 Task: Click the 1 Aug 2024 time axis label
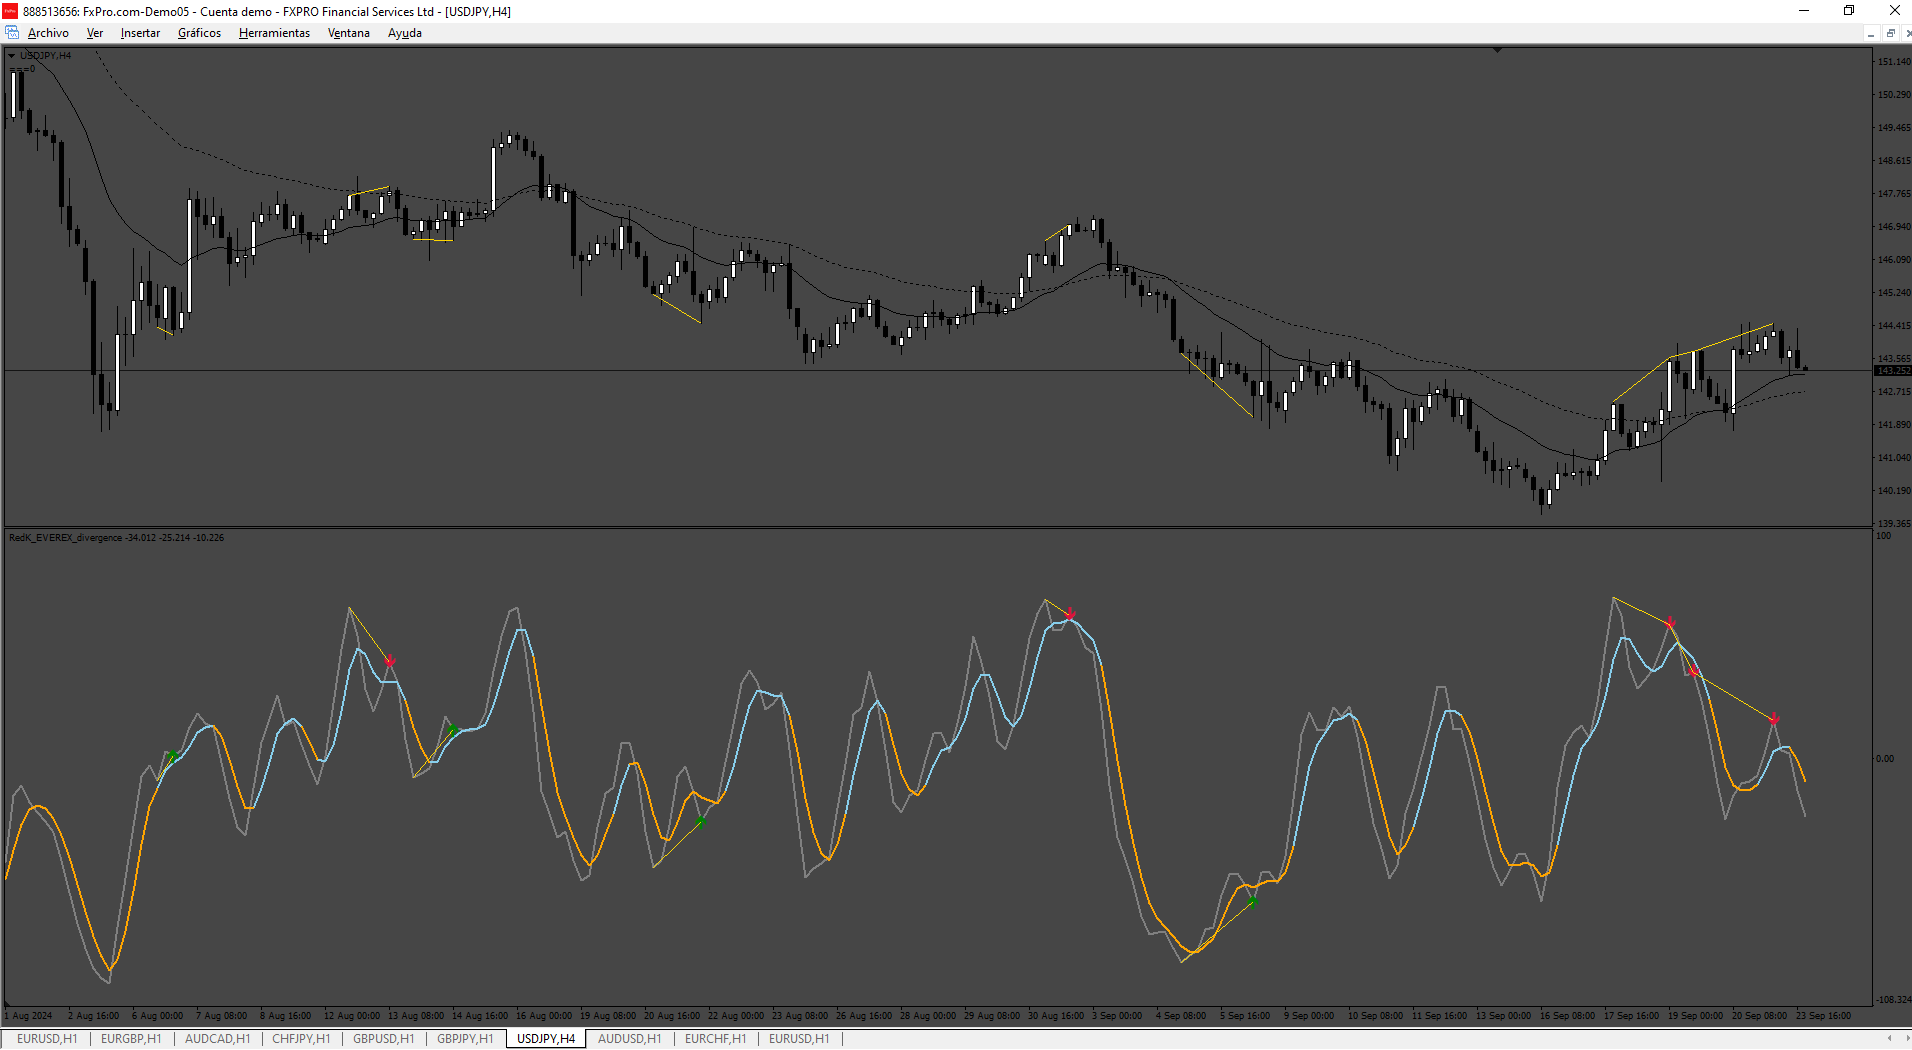pyautogui.click(x=28, y=1016)
